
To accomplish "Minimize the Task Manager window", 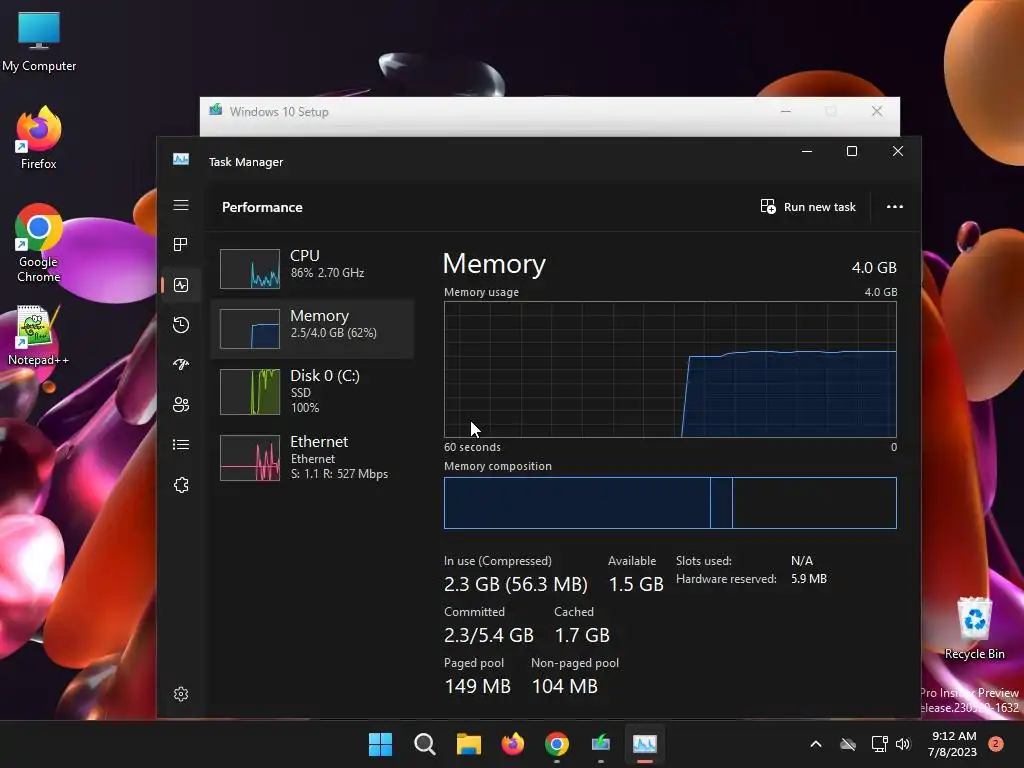I will point(807,152).
